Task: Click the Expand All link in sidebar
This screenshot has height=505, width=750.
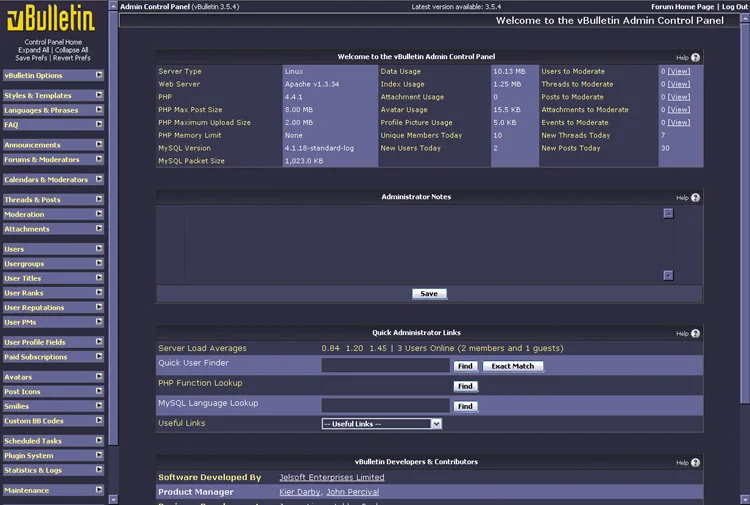Action: pos(34,50)
